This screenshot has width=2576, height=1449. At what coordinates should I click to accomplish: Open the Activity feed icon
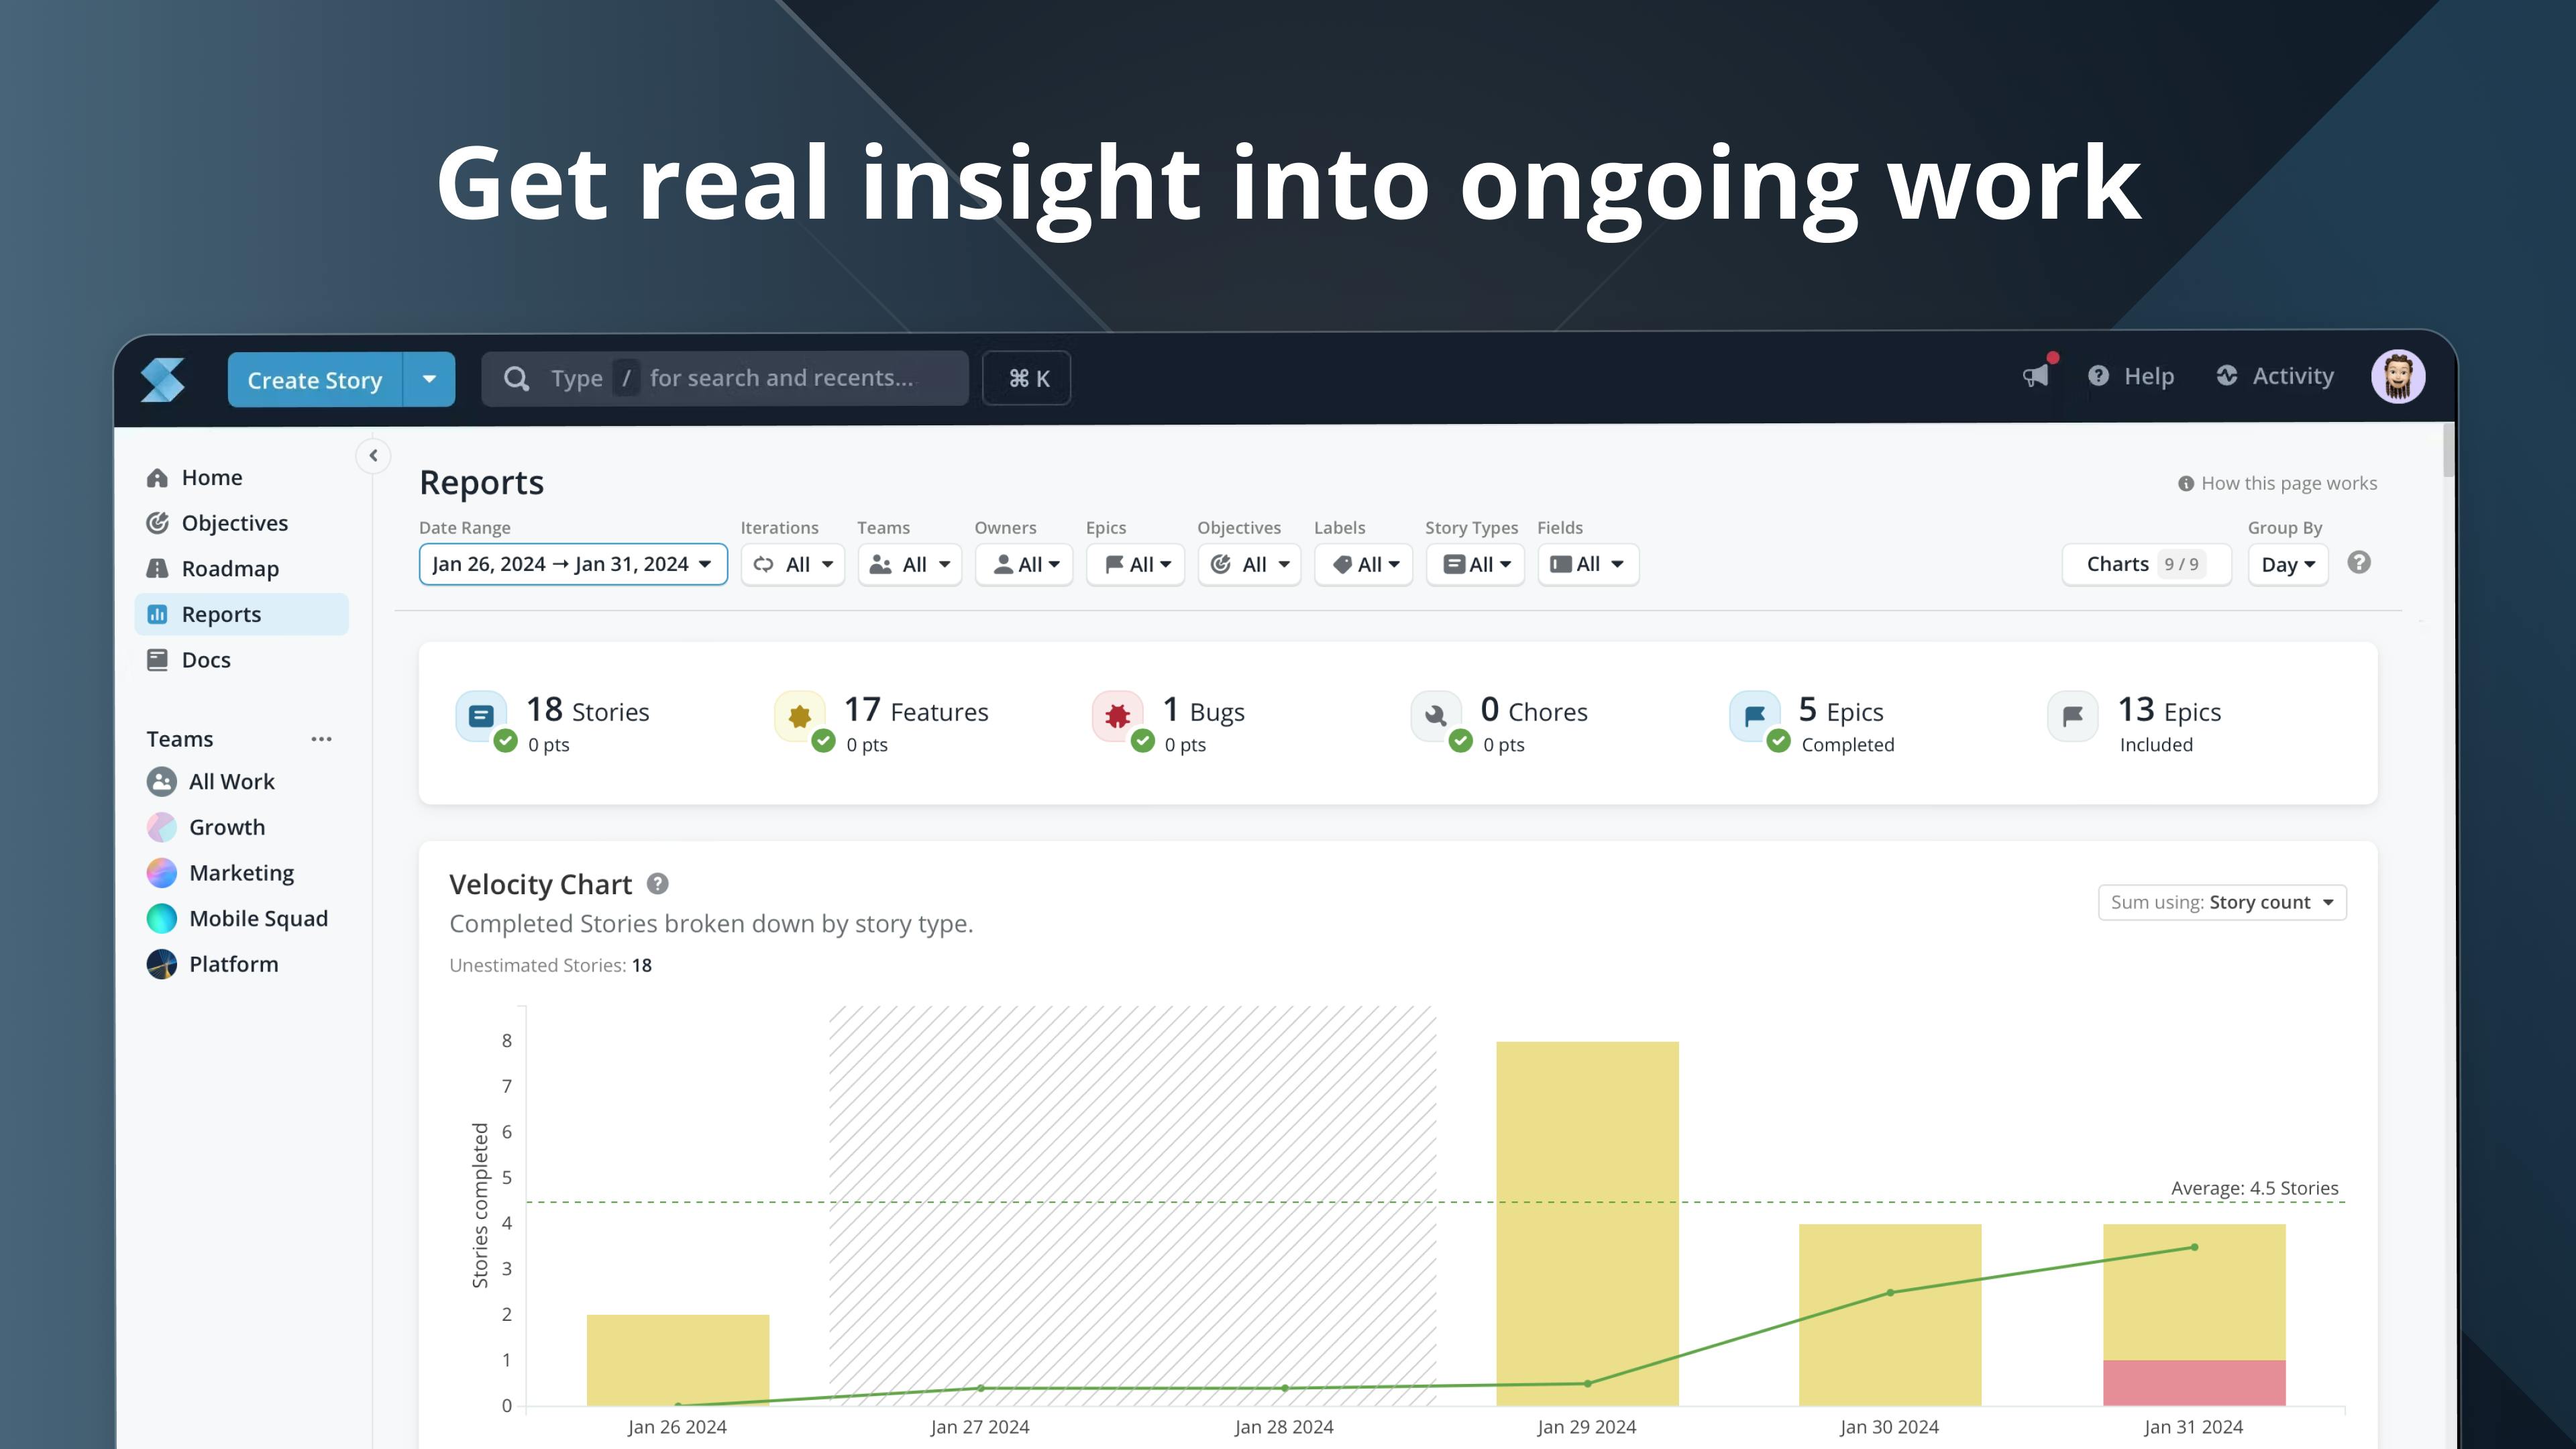click(2227, 376)
